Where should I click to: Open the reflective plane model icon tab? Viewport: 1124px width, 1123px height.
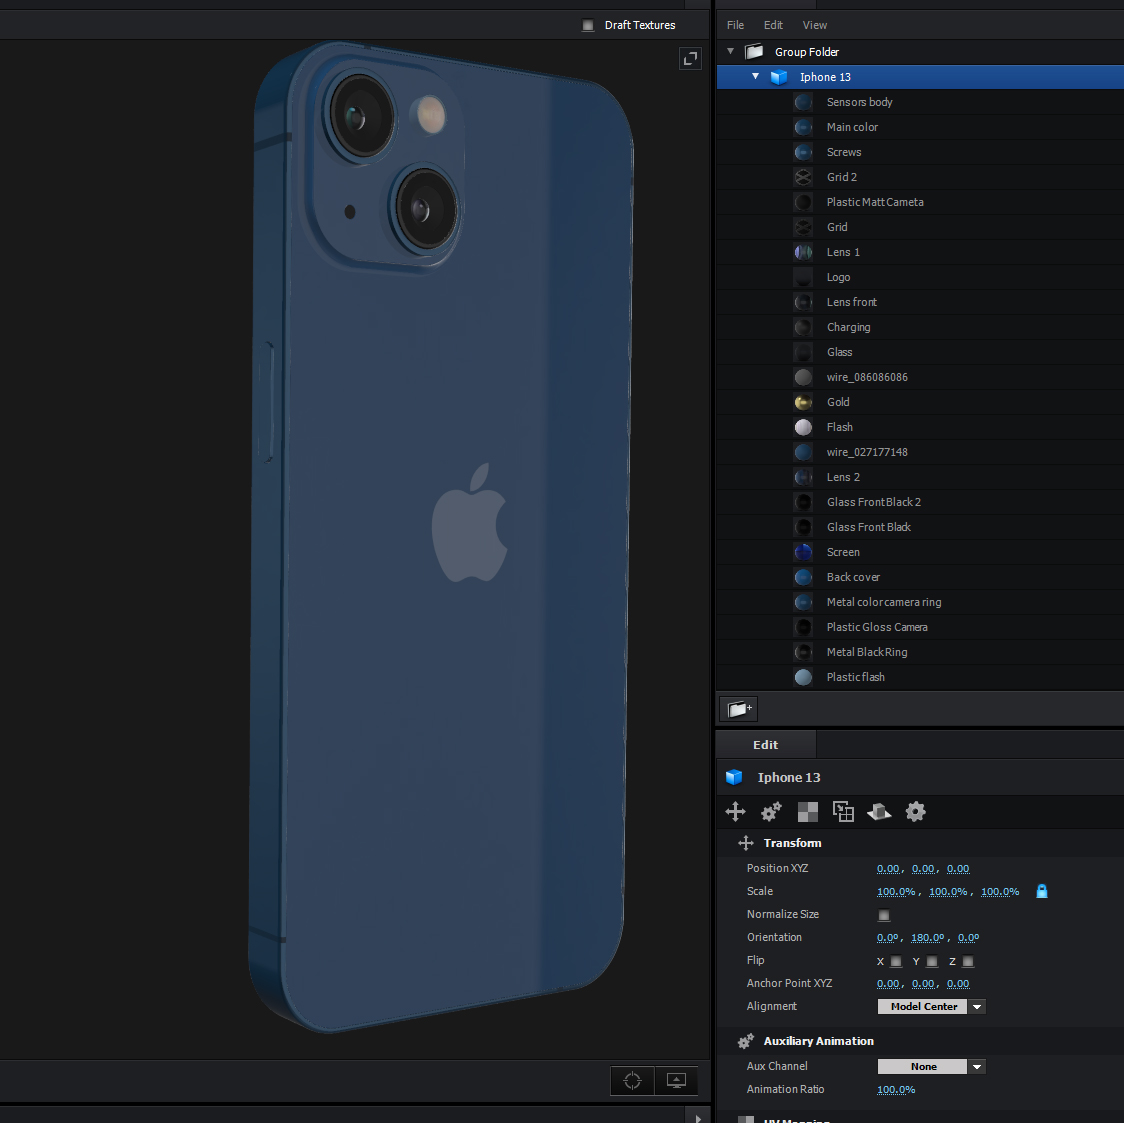coord(879,812)
